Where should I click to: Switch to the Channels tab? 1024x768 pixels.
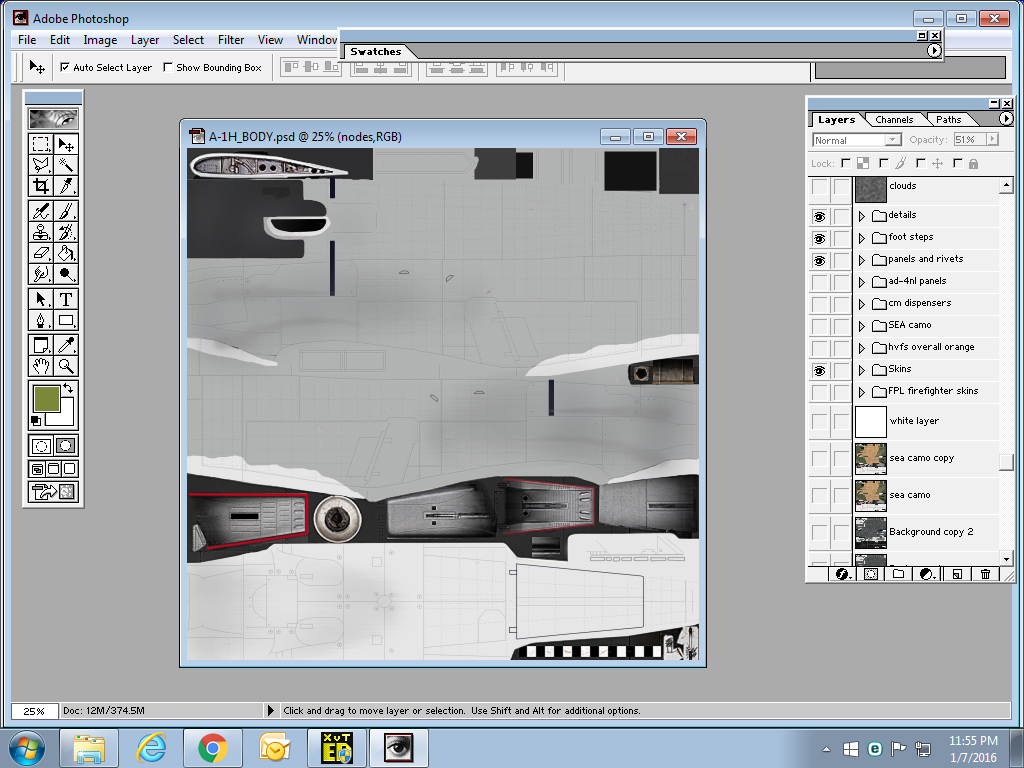[x=894, y=120]
